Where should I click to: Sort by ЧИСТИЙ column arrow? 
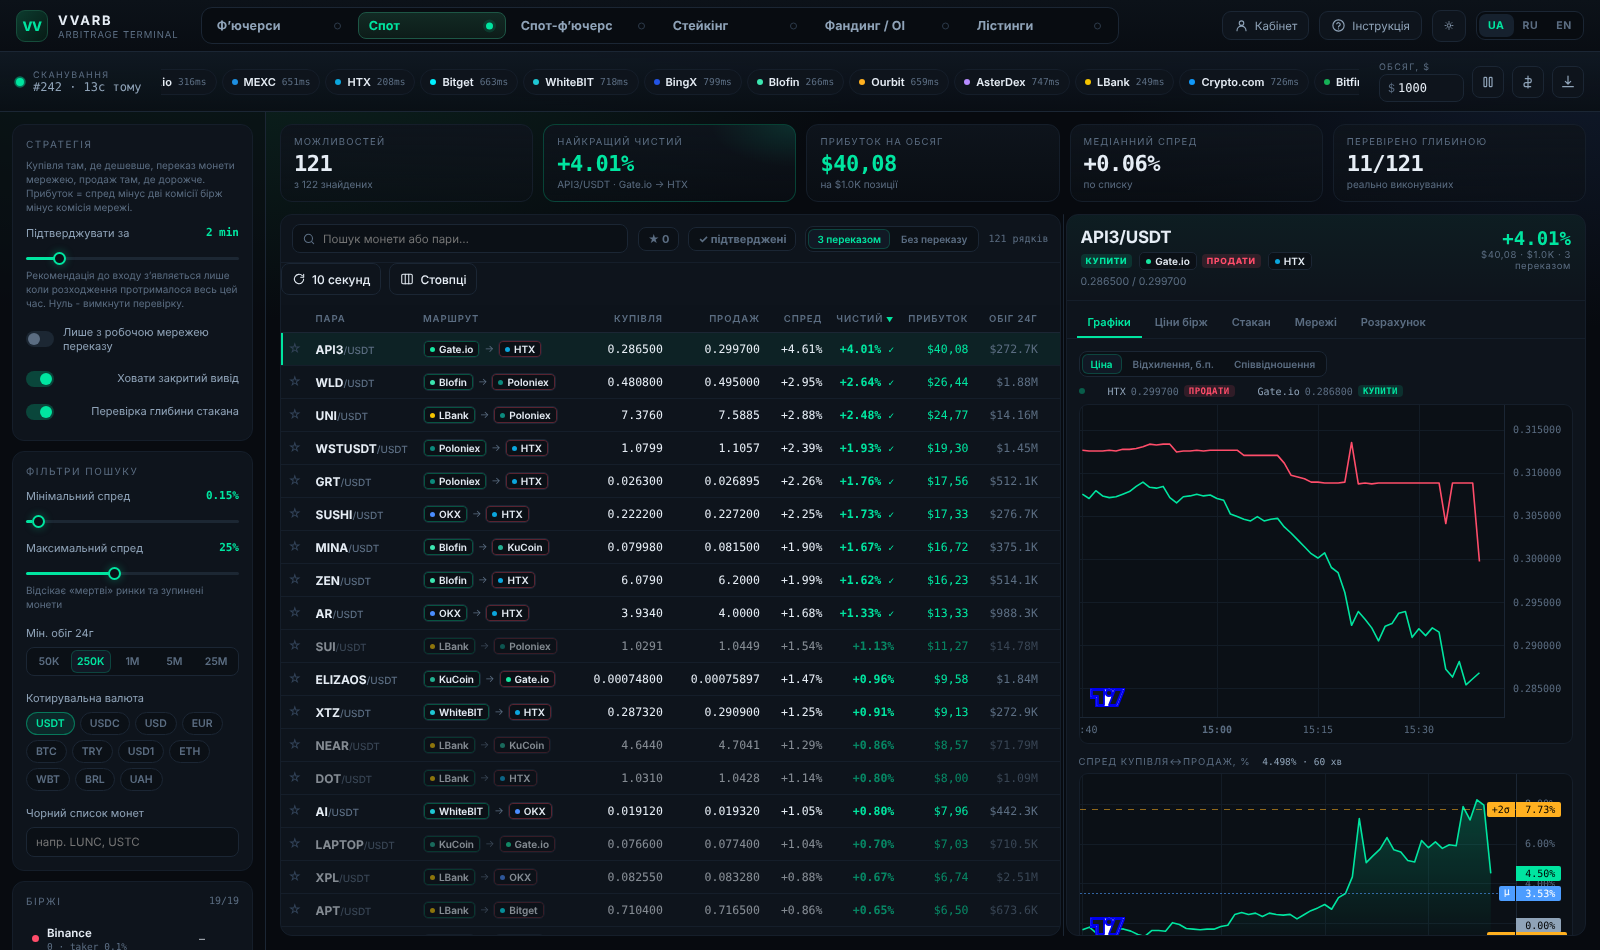(x=889, y=319)
